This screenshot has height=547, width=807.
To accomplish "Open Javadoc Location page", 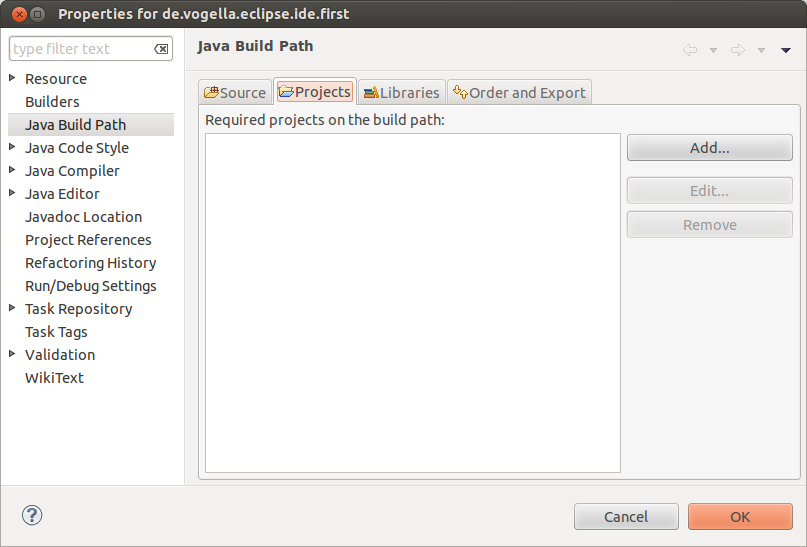I will pos(83,217).
